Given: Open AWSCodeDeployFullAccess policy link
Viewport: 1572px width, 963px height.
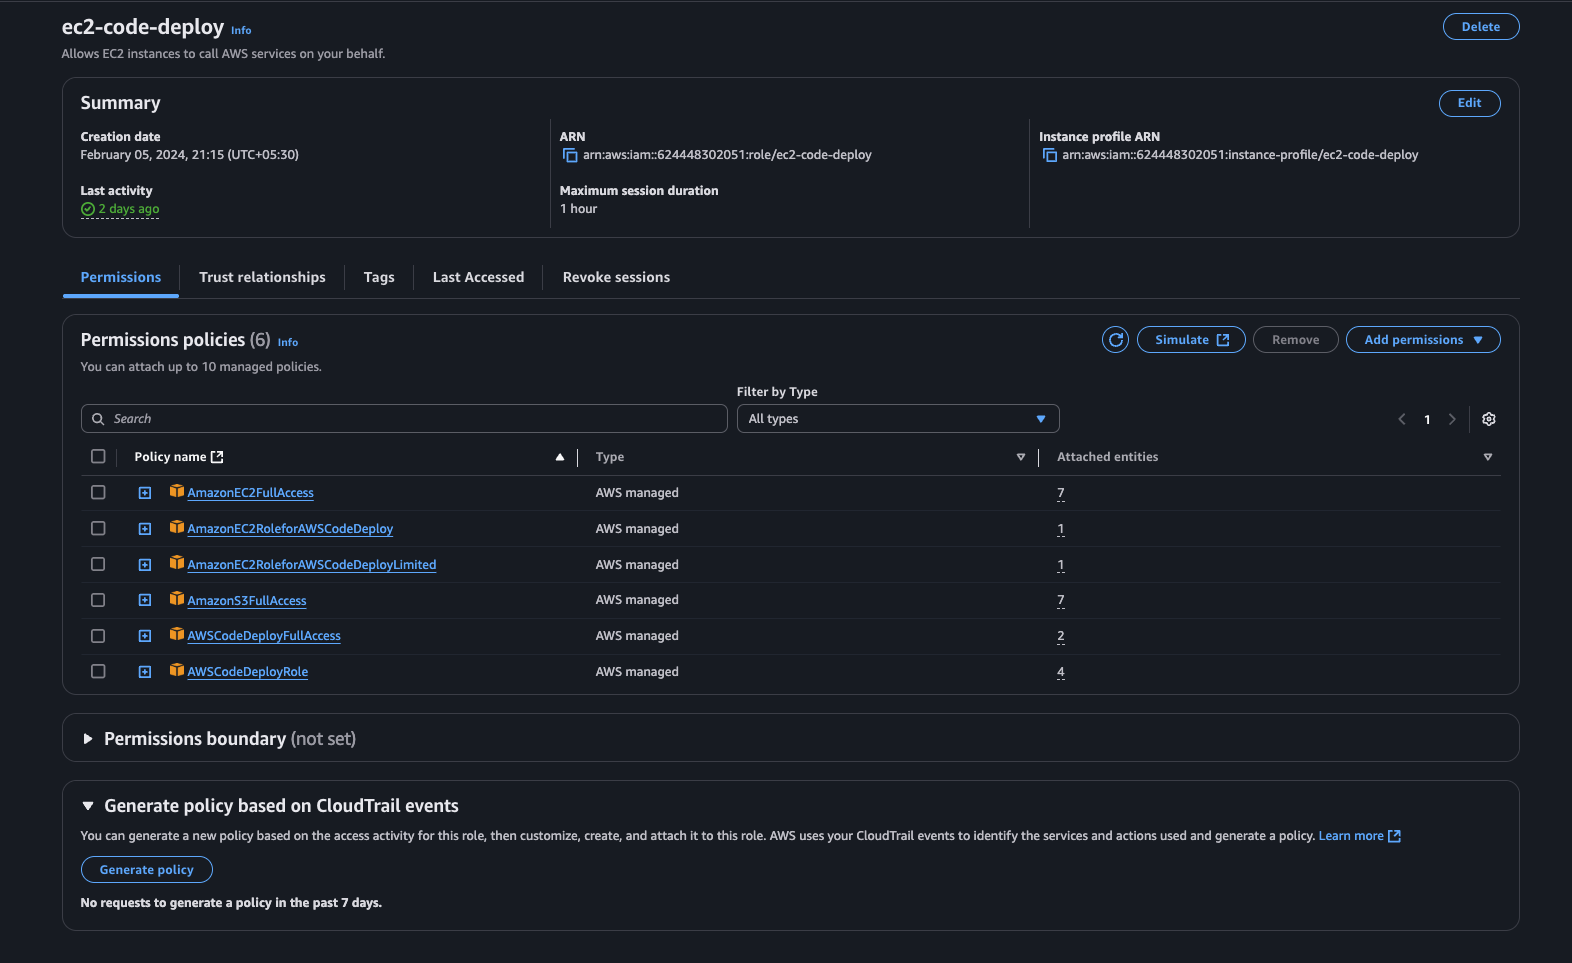Looking at the screenshot, I should (x=264, y=636).
